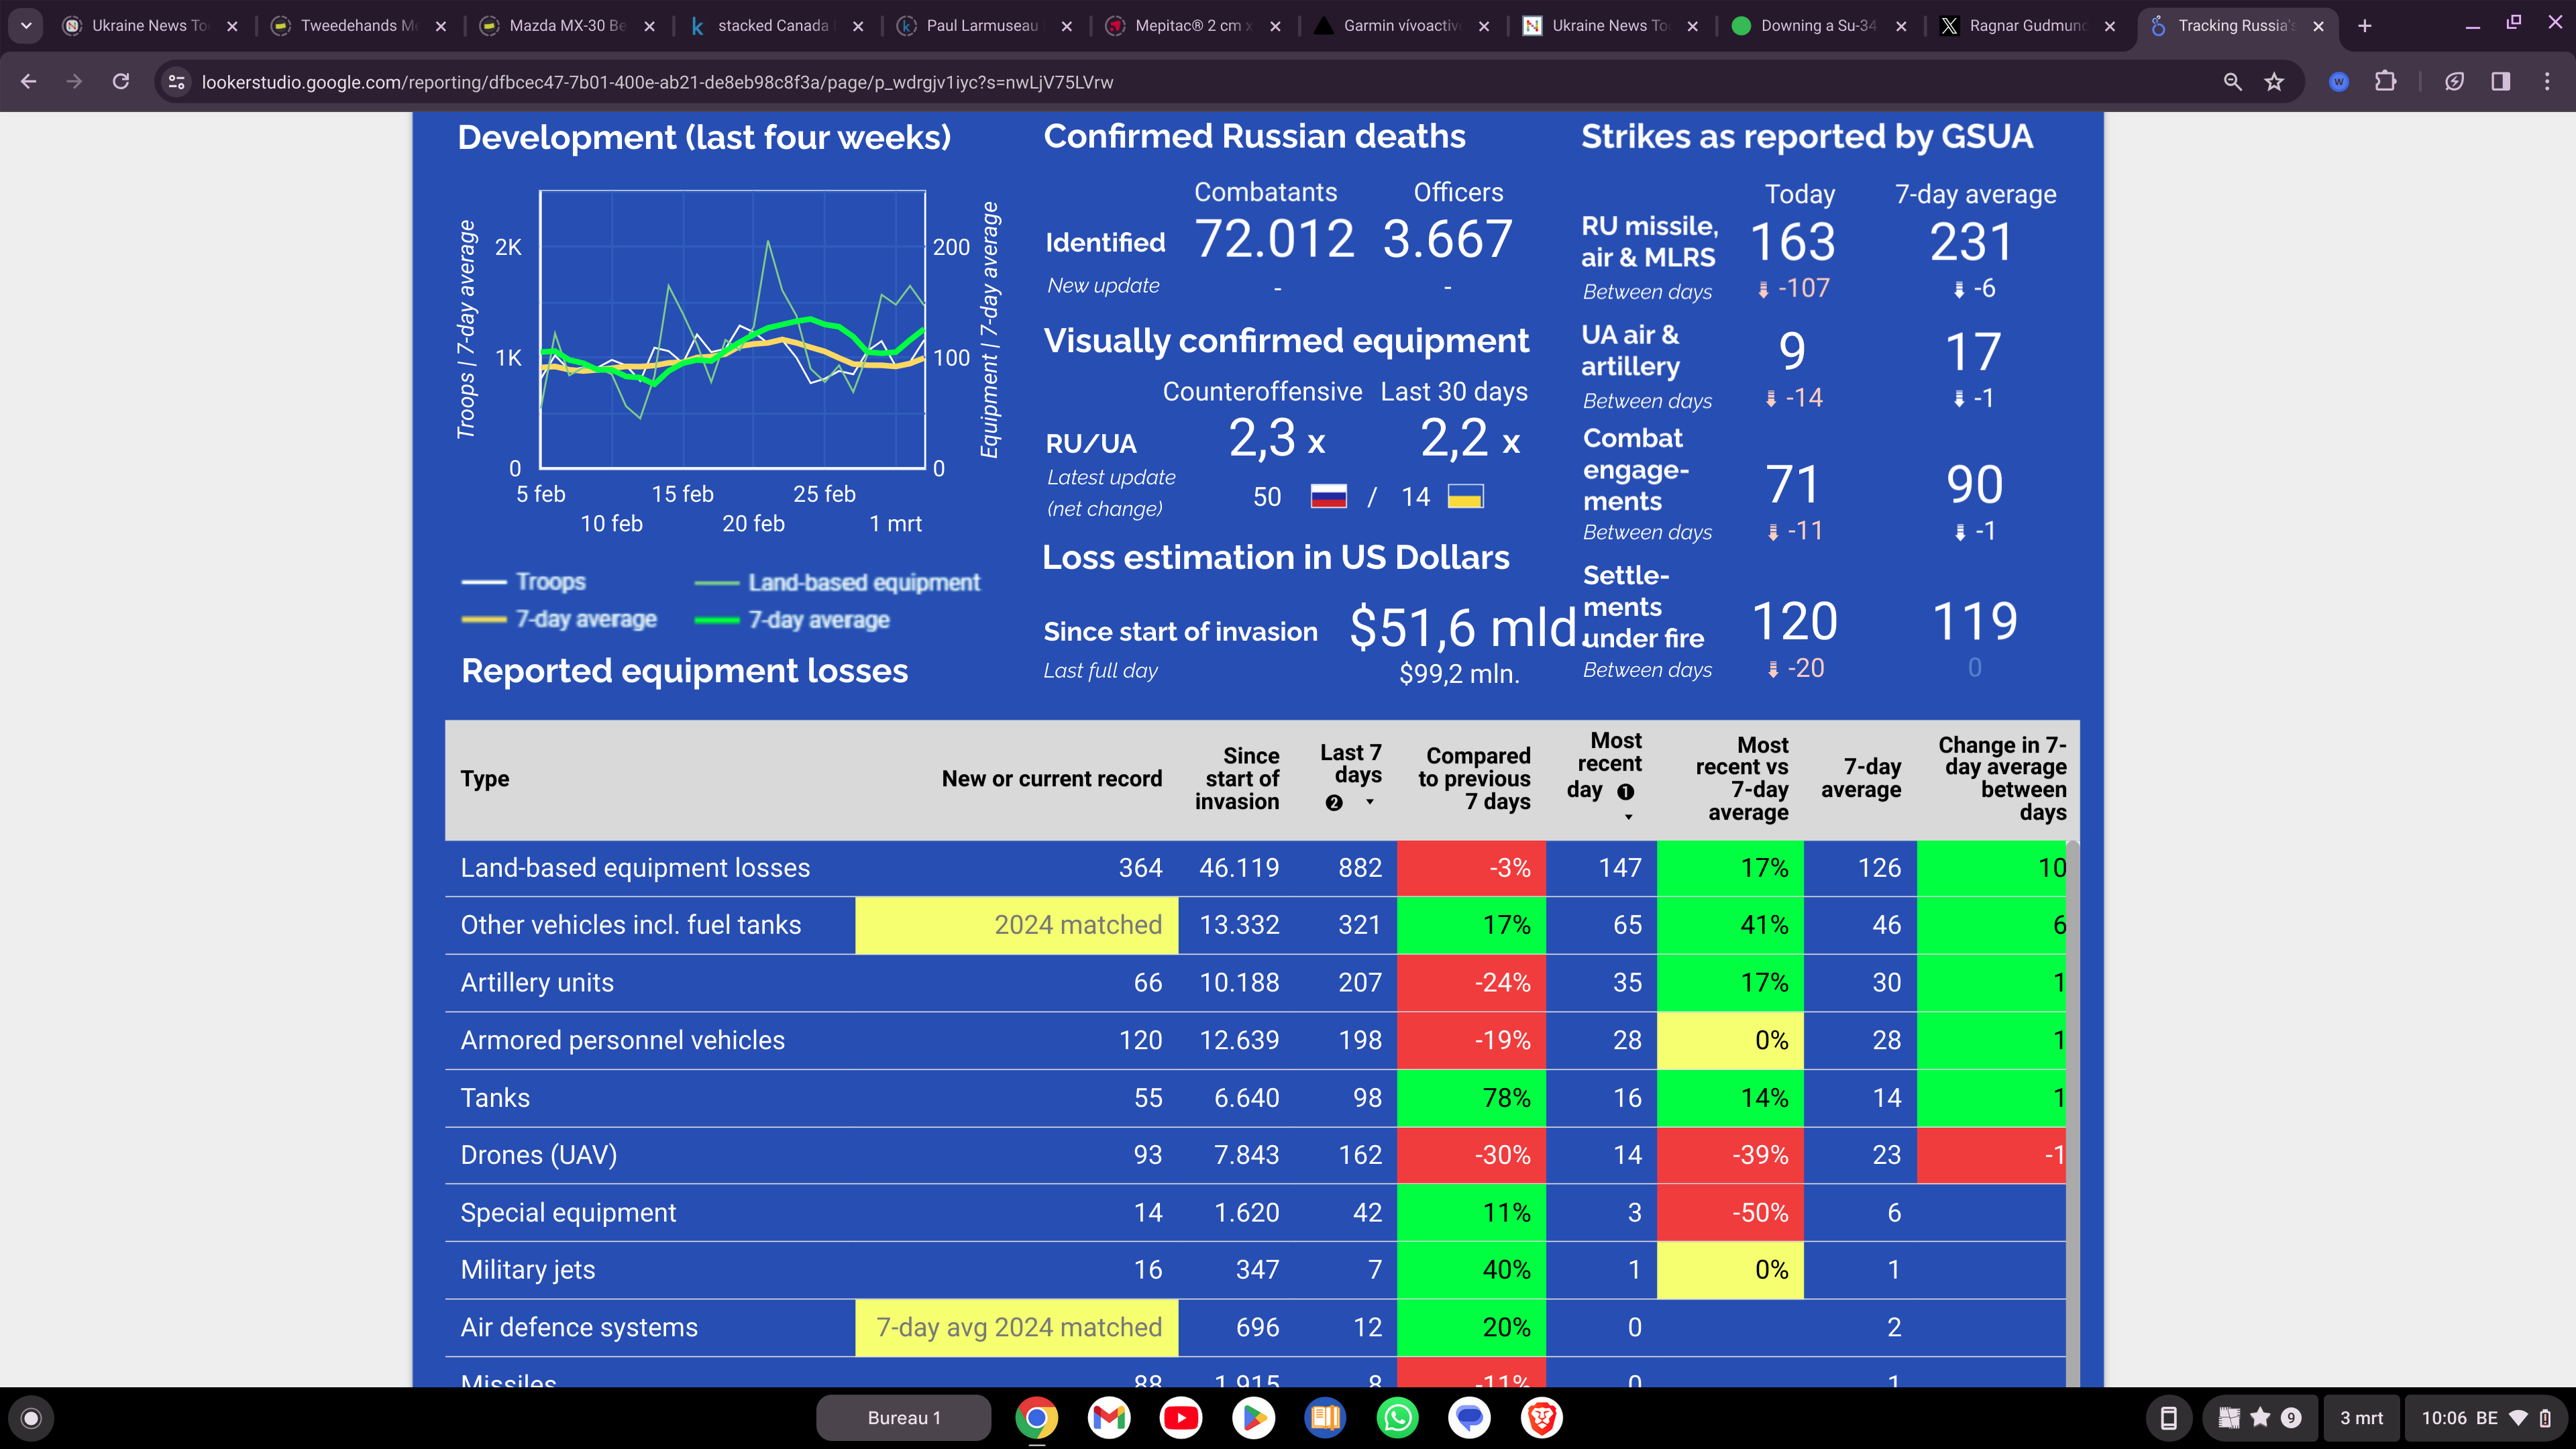Viewport: 2576px width, 1449px height.
Task: Open the Chrome three-dot menu
Action: point(2546,82)
